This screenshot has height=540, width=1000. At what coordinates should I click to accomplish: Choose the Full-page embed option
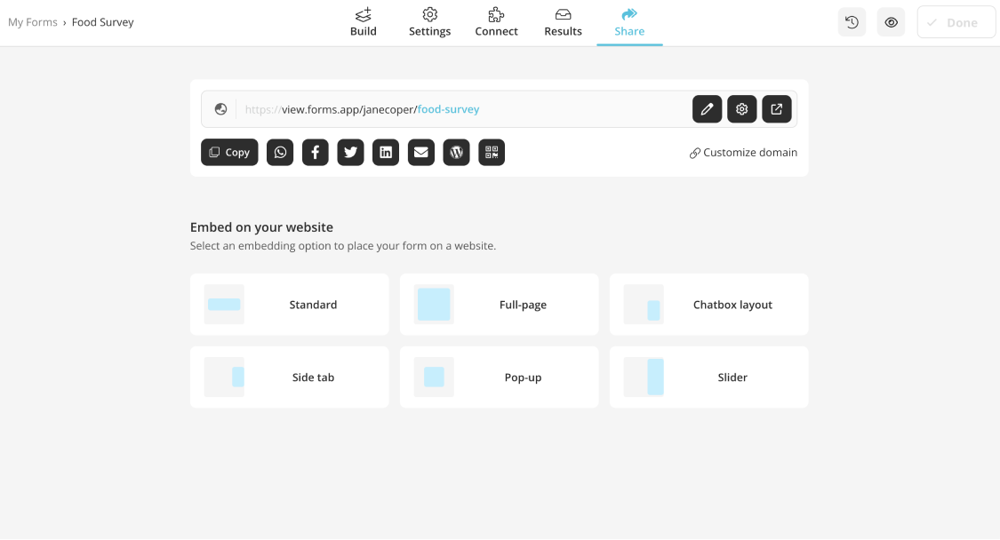pyautogui.click(x=499, y=305)
